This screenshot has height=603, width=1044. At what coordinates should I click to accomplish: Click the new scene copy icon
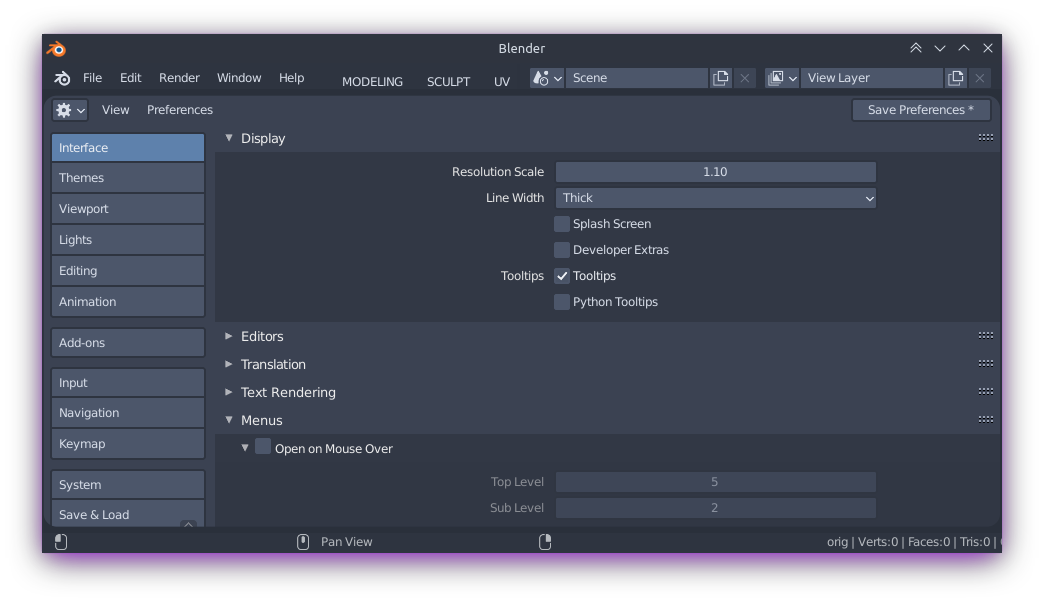(x=720, y=78)
